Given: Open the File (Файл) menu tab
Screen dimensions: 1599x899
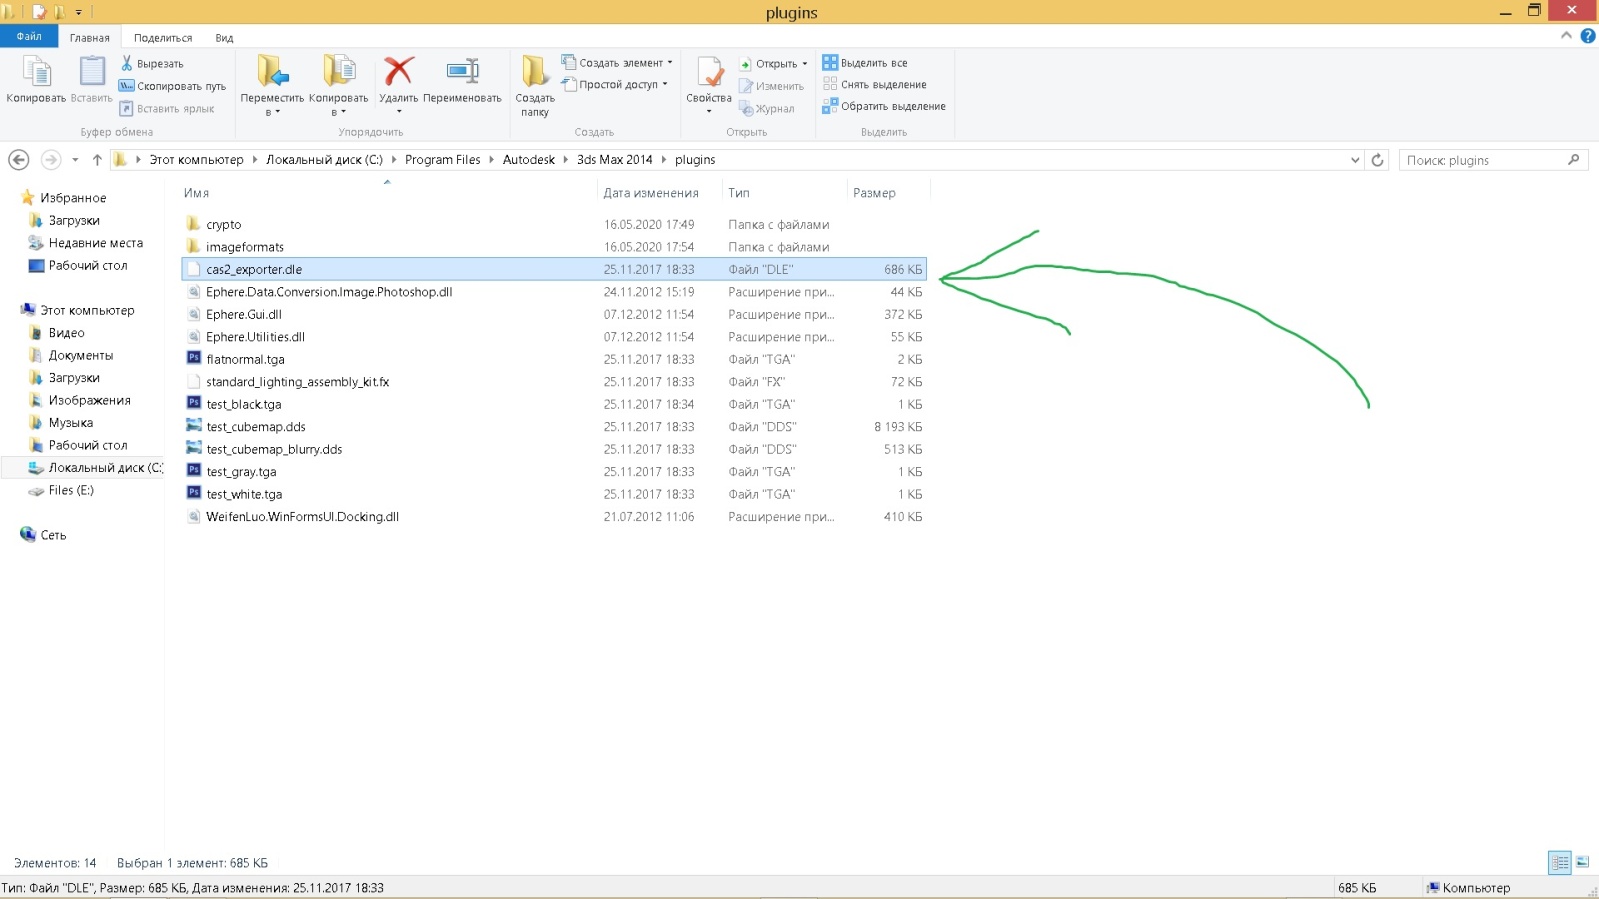Looking at the screenshot, I should click(29, 37).
